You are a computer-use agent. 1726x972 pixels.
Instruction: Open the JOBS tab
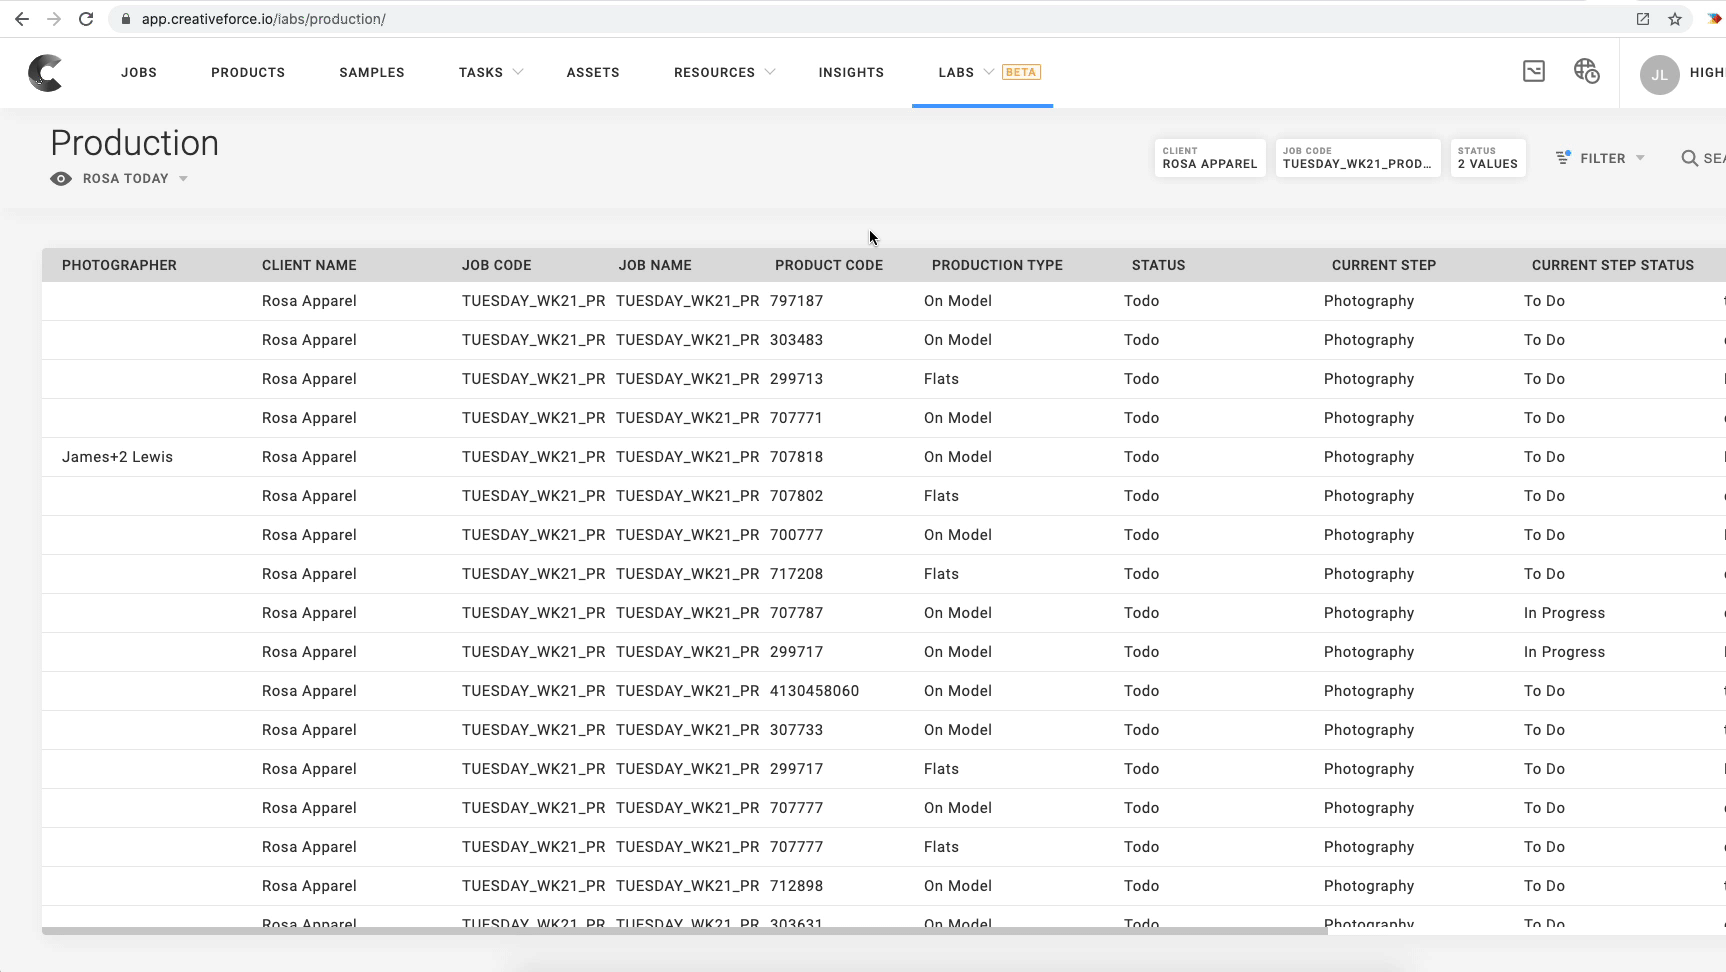pos(139,72)
